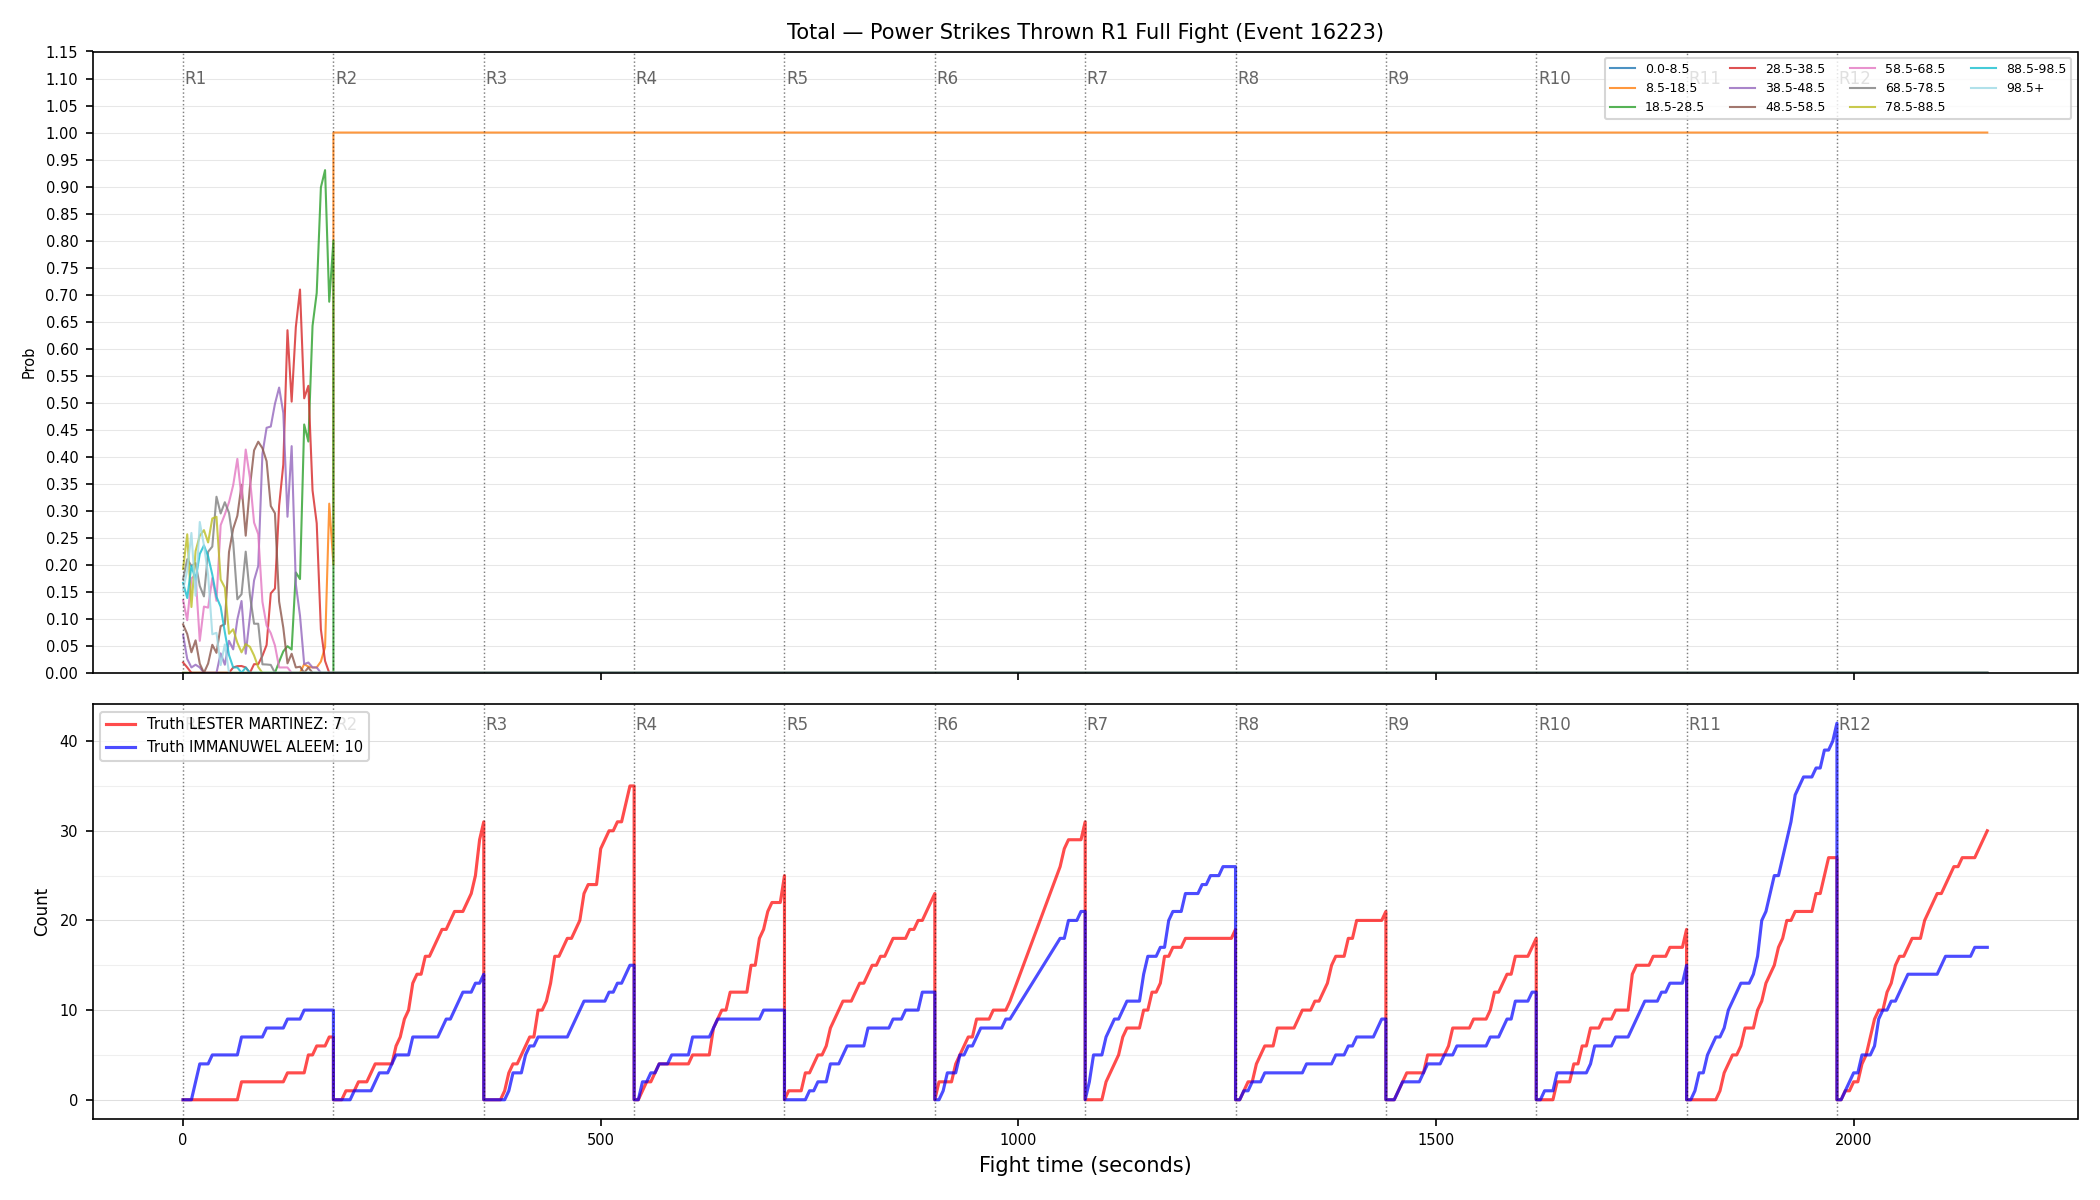The height and width of the screenshot is (1200, 2100).
Task: Click the 20 tick on the Count axis
Action: pyautogui.click(x=69, y=921)
